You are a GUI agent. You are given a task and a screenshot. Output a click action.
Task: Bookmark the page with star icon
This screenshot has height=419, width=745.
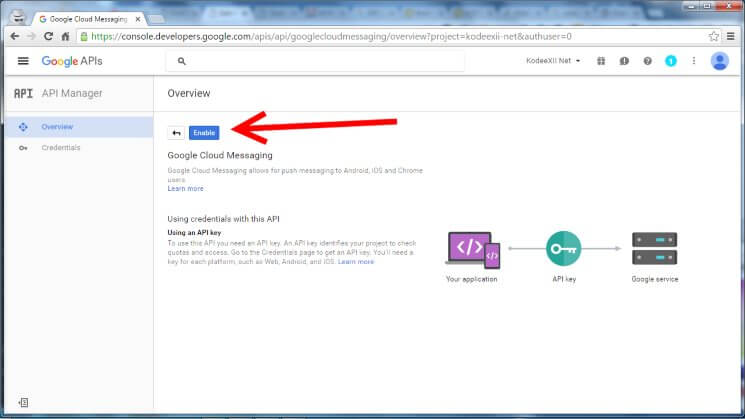point(713,36)
